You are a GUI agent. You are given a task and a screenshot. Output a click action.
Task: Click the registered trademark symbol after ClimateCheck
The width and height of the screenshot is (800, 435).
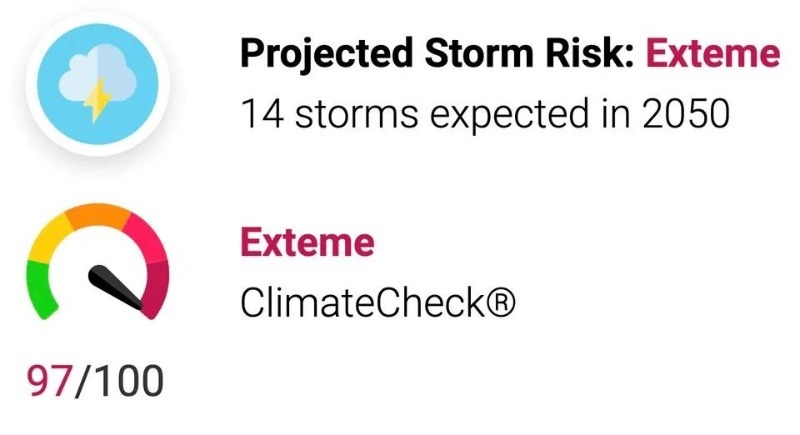[x=502, y=302]
